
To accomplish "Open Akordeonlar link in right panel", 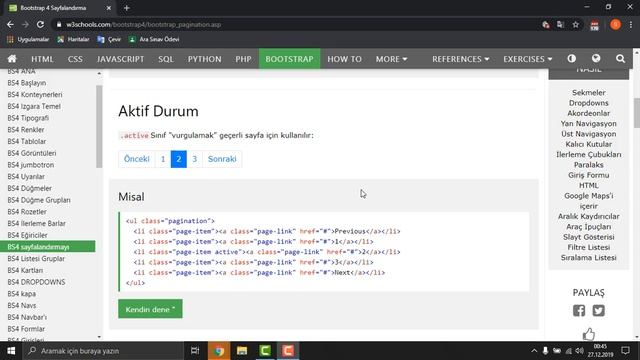I will pos(589,113).
